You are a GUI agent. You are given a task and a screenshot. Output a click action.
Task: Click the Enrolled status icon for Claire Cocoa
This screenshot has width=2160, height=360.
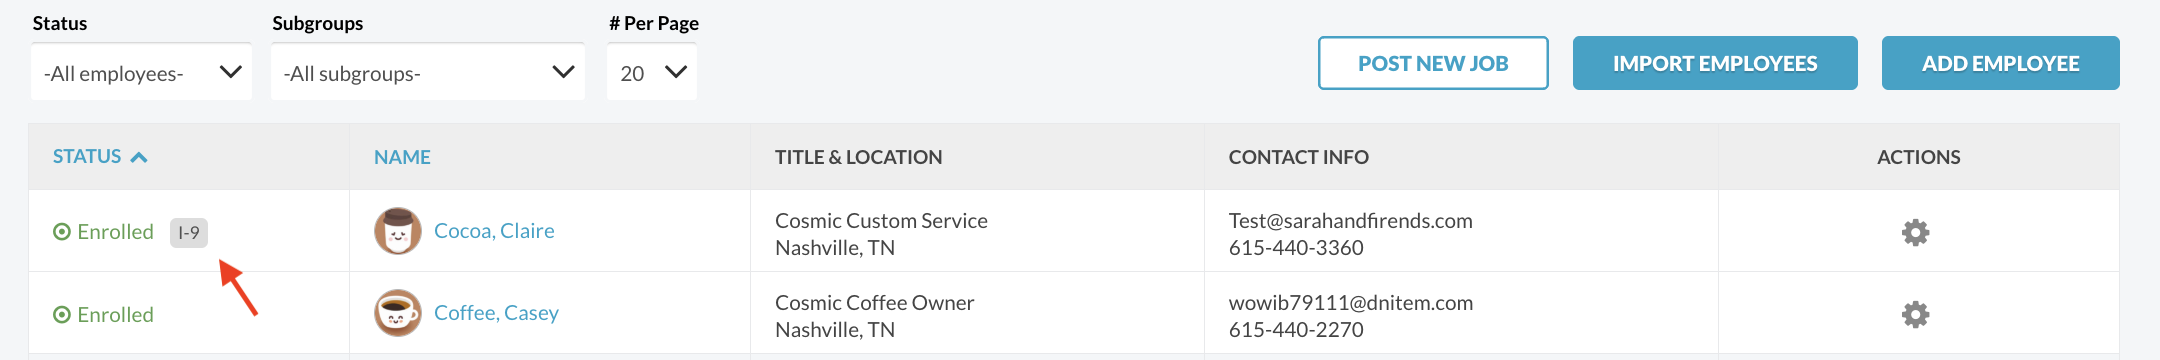[x=62, y=232]
